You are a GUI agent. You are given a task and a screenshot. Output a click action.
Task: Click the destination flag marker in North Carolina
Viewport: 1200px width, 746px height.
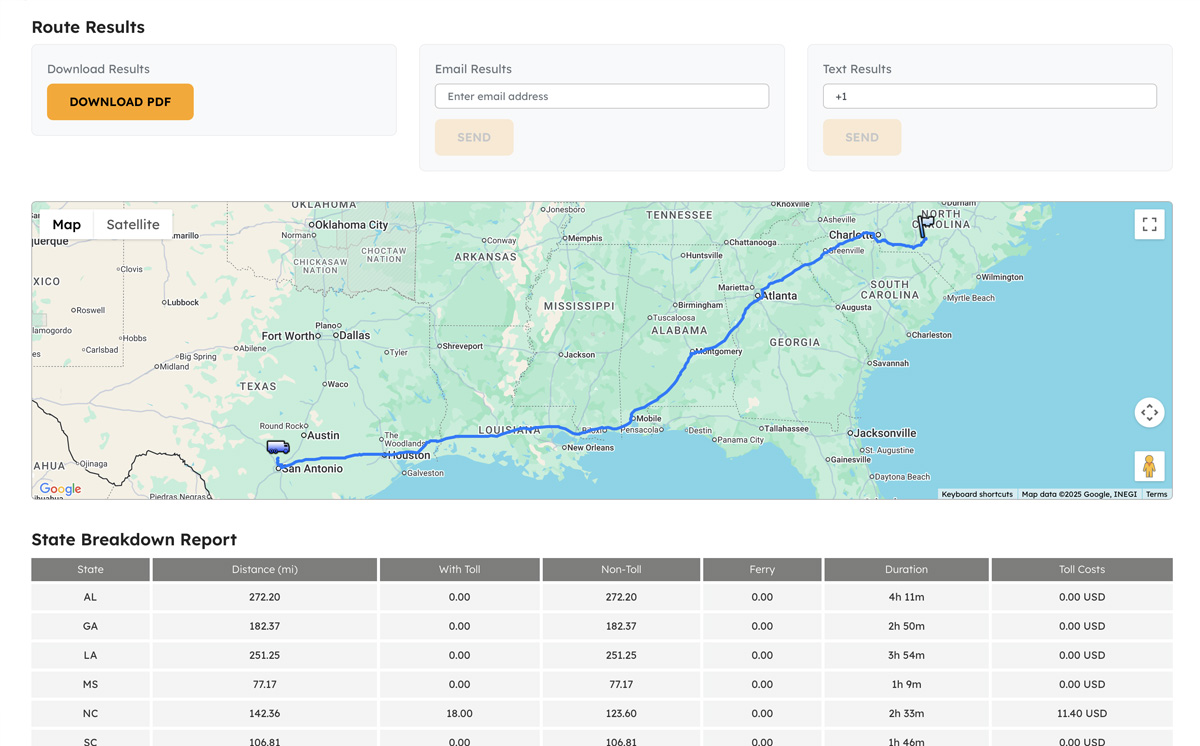[926, 224]
